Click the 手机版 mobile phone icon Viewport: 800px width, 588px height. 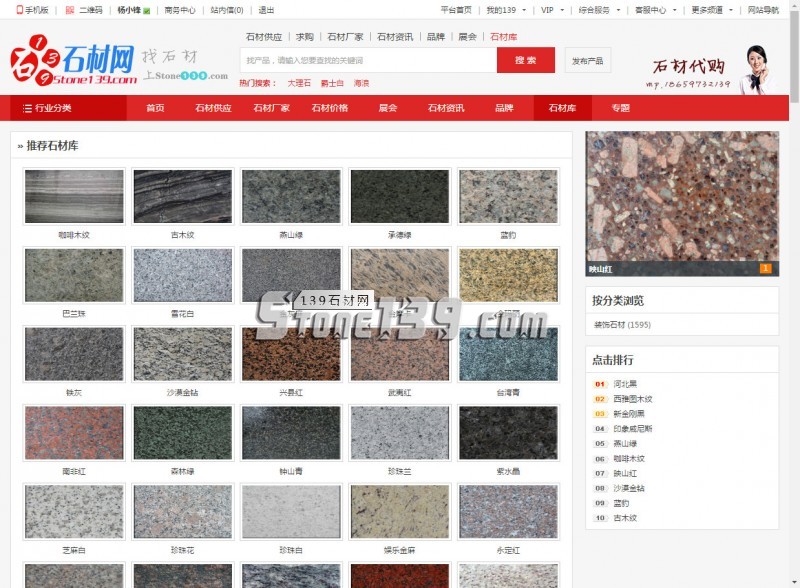point(19,10)
